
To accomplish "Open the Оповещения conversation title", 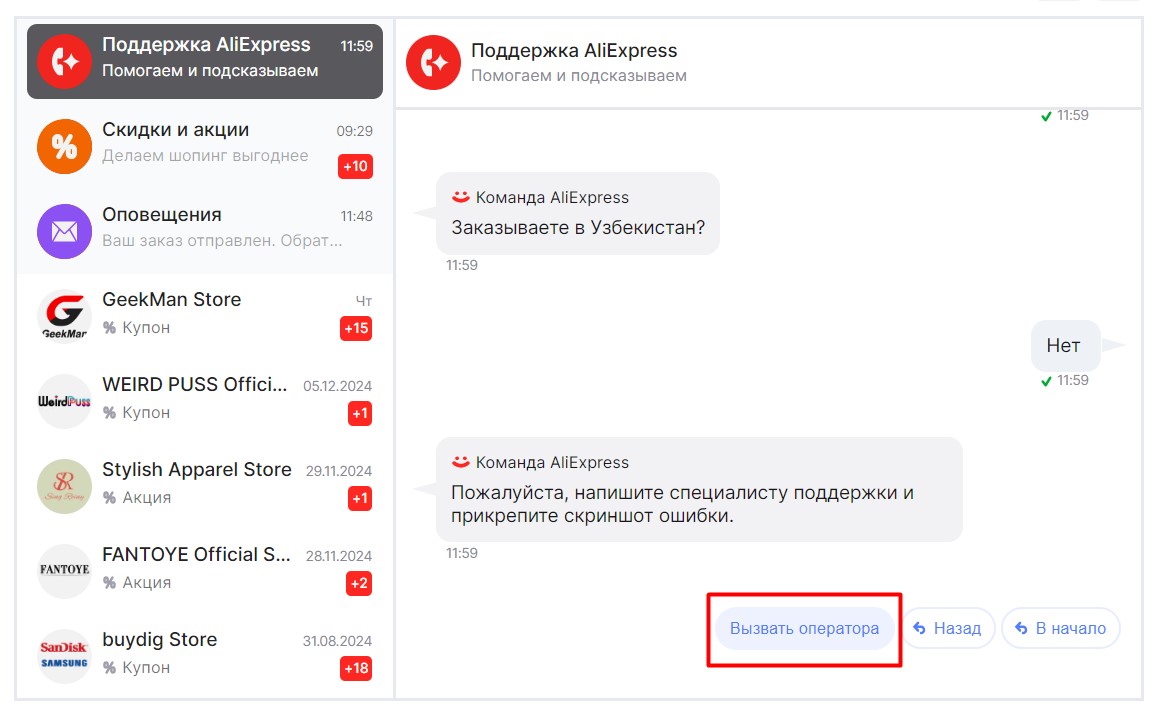I will pos(161,215).
